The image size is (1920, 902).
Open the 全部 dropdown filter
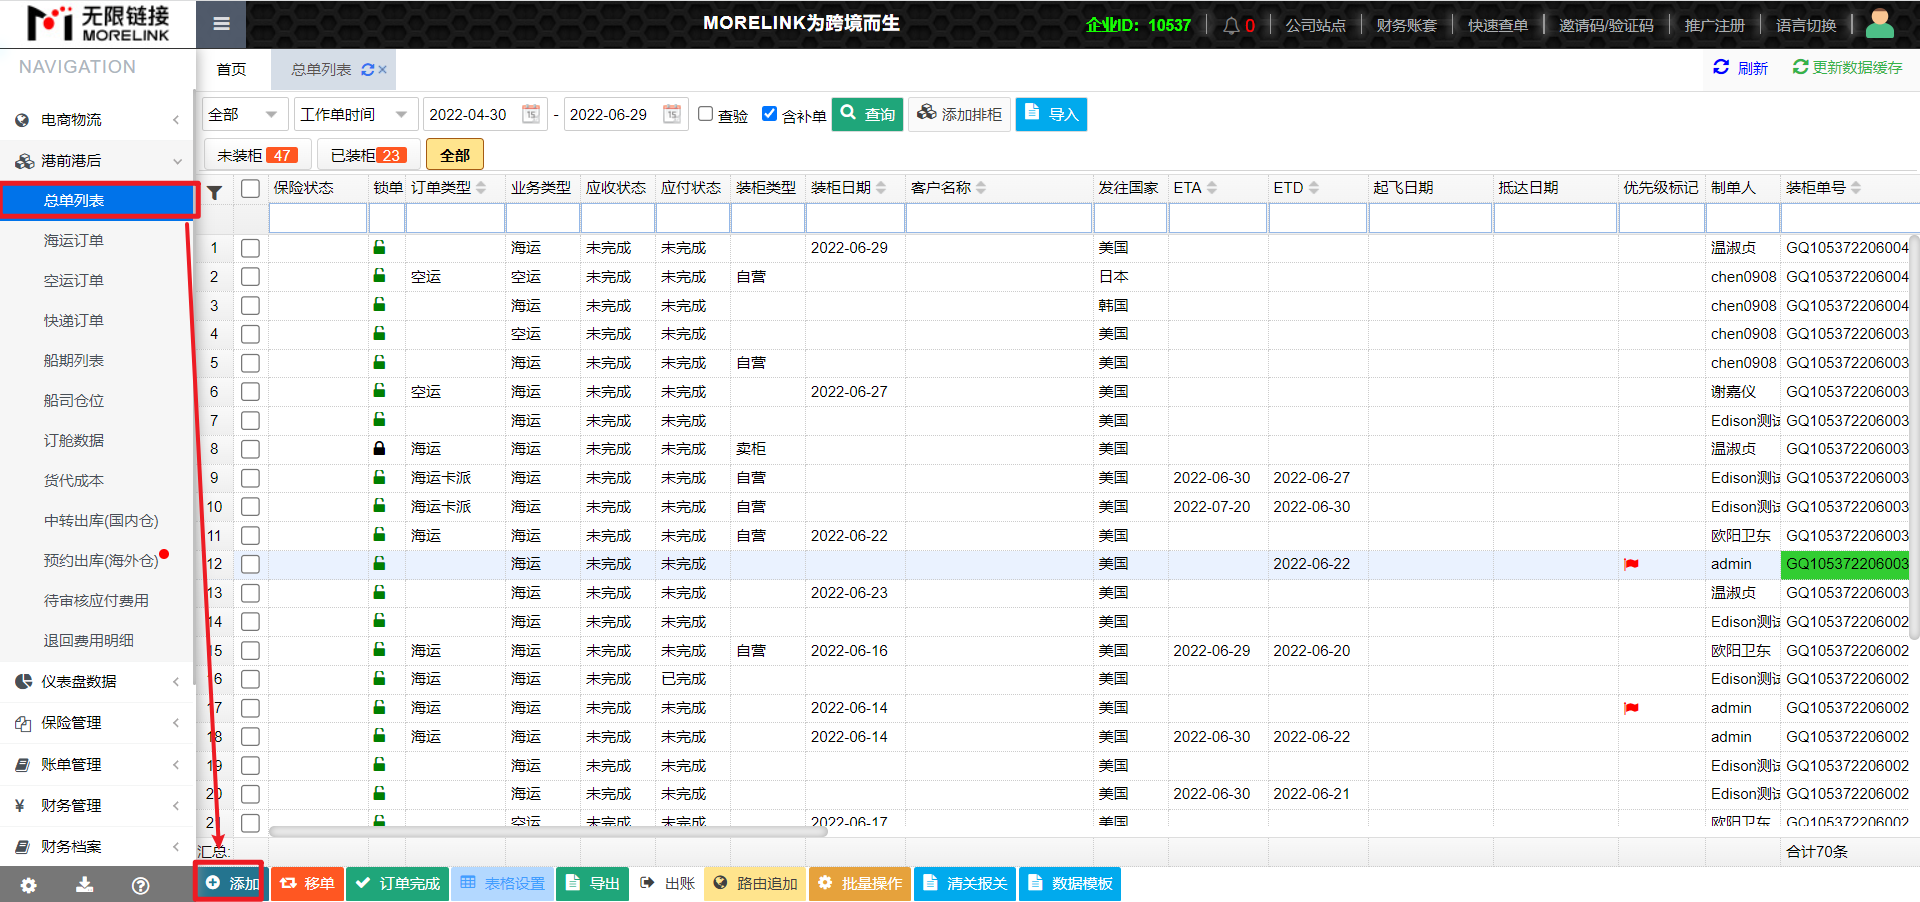tap(244, 115)
